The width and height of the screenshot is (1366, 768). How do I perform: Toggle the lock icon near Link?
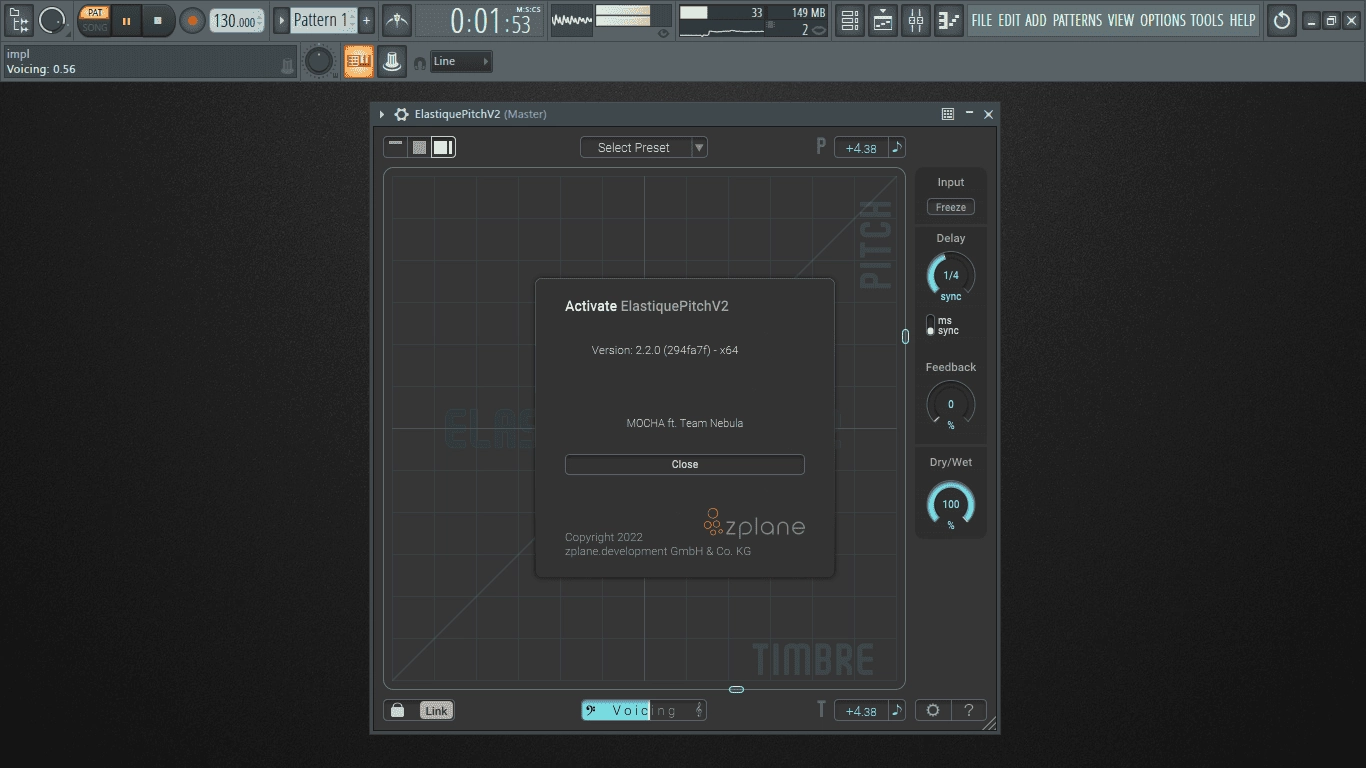(398, 710)
